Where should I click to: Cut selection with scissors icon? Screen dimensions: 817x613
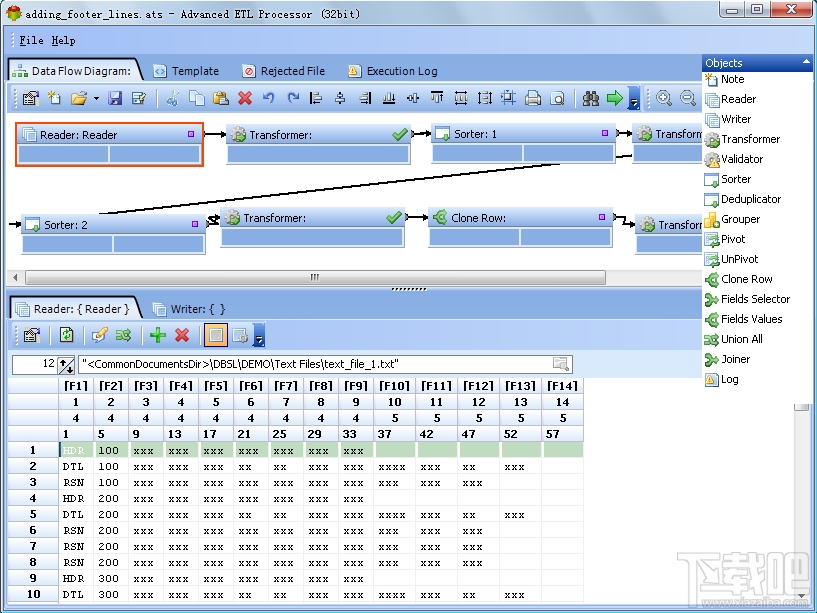pos(172,98)
